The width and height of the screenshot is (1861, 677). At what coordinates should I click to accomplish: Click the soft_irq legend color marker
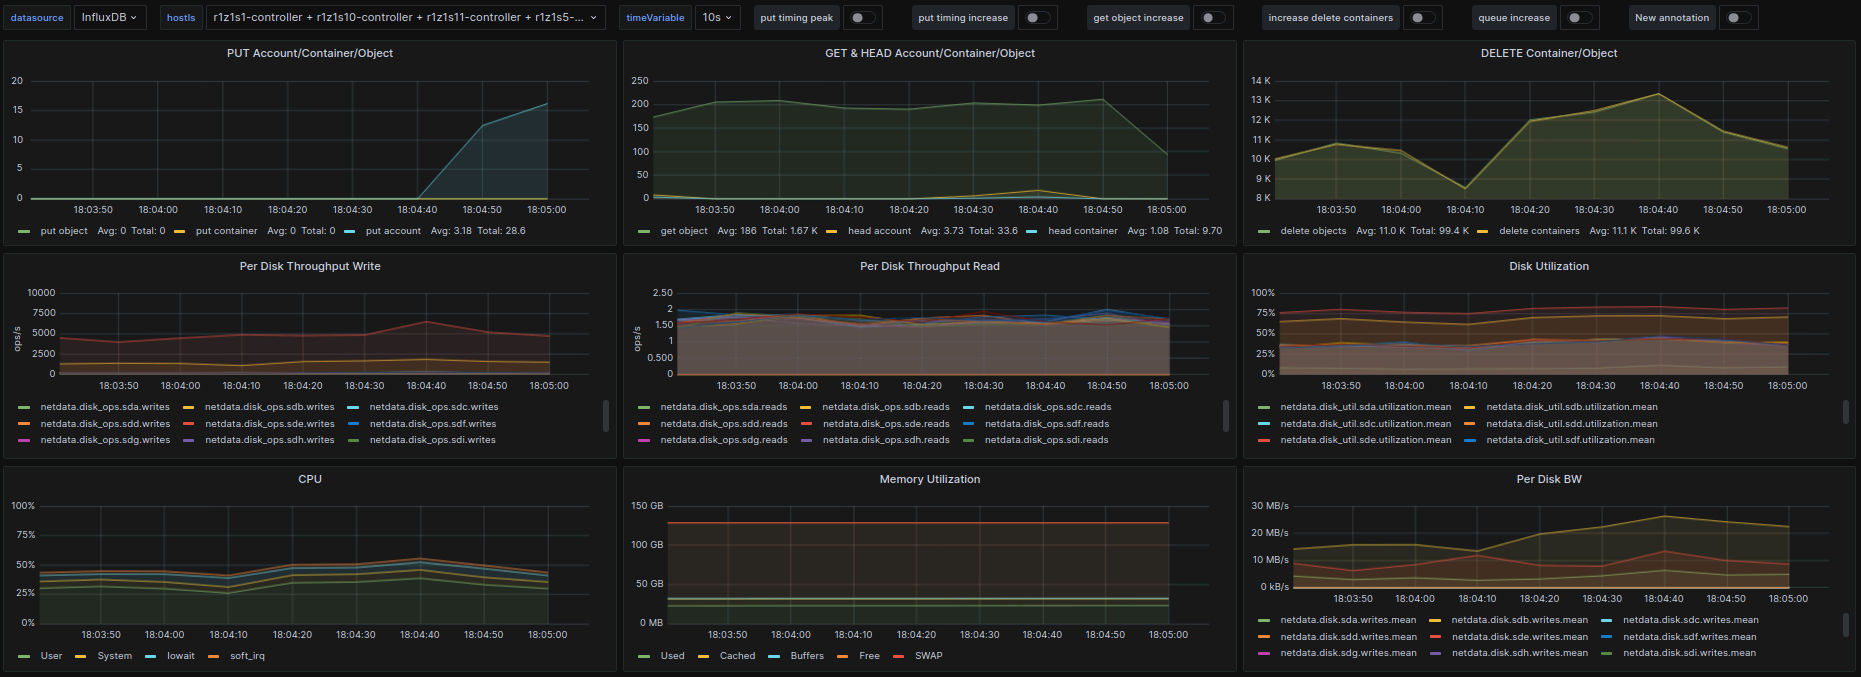pos(213,656)
